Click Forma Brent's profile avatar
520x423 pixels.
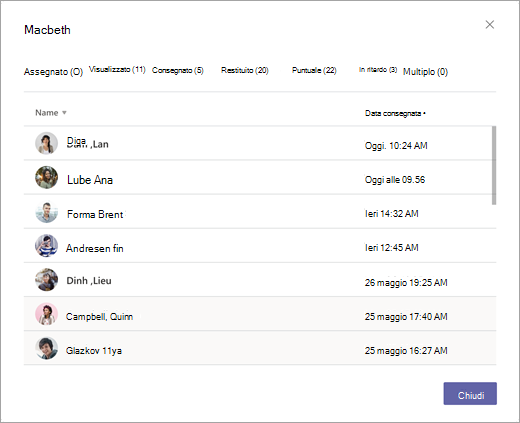(x=46, y=212)
